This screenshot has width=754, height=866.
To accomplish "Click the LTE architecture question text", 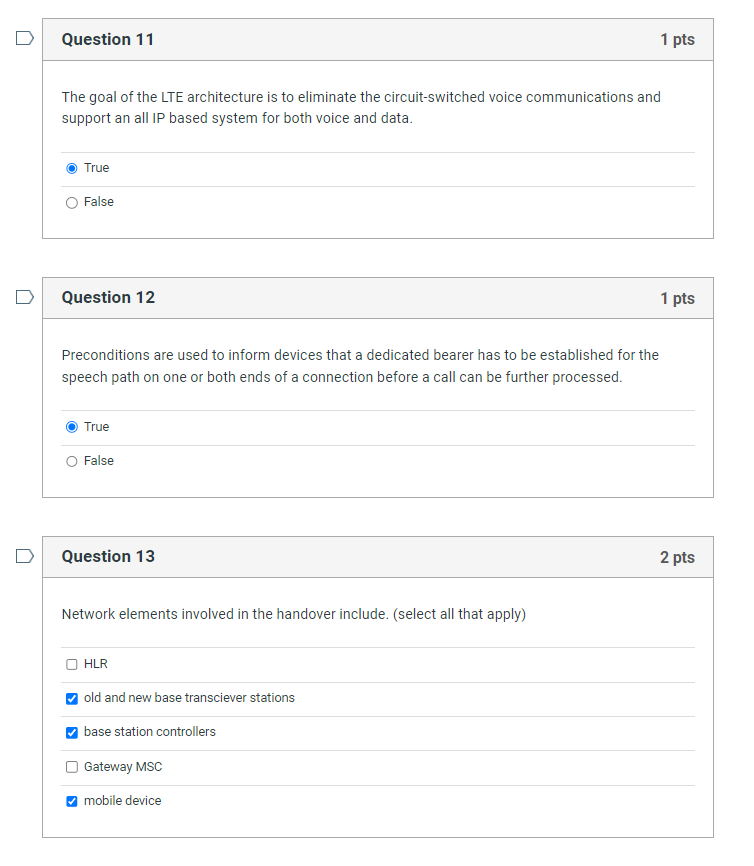I will (x=361, y=108).
